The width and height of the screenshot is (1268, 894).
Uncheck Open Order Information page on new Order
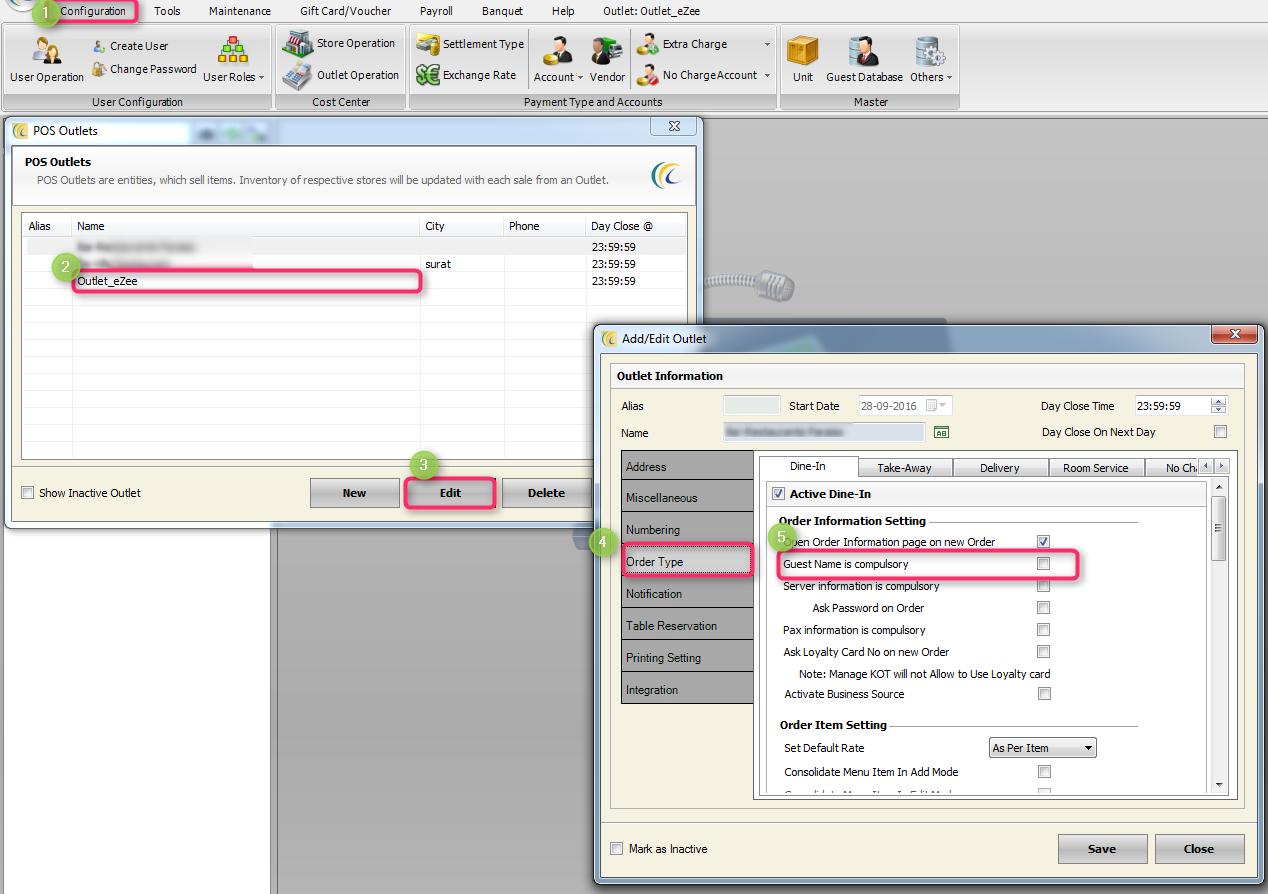[x=1043, y=542]
